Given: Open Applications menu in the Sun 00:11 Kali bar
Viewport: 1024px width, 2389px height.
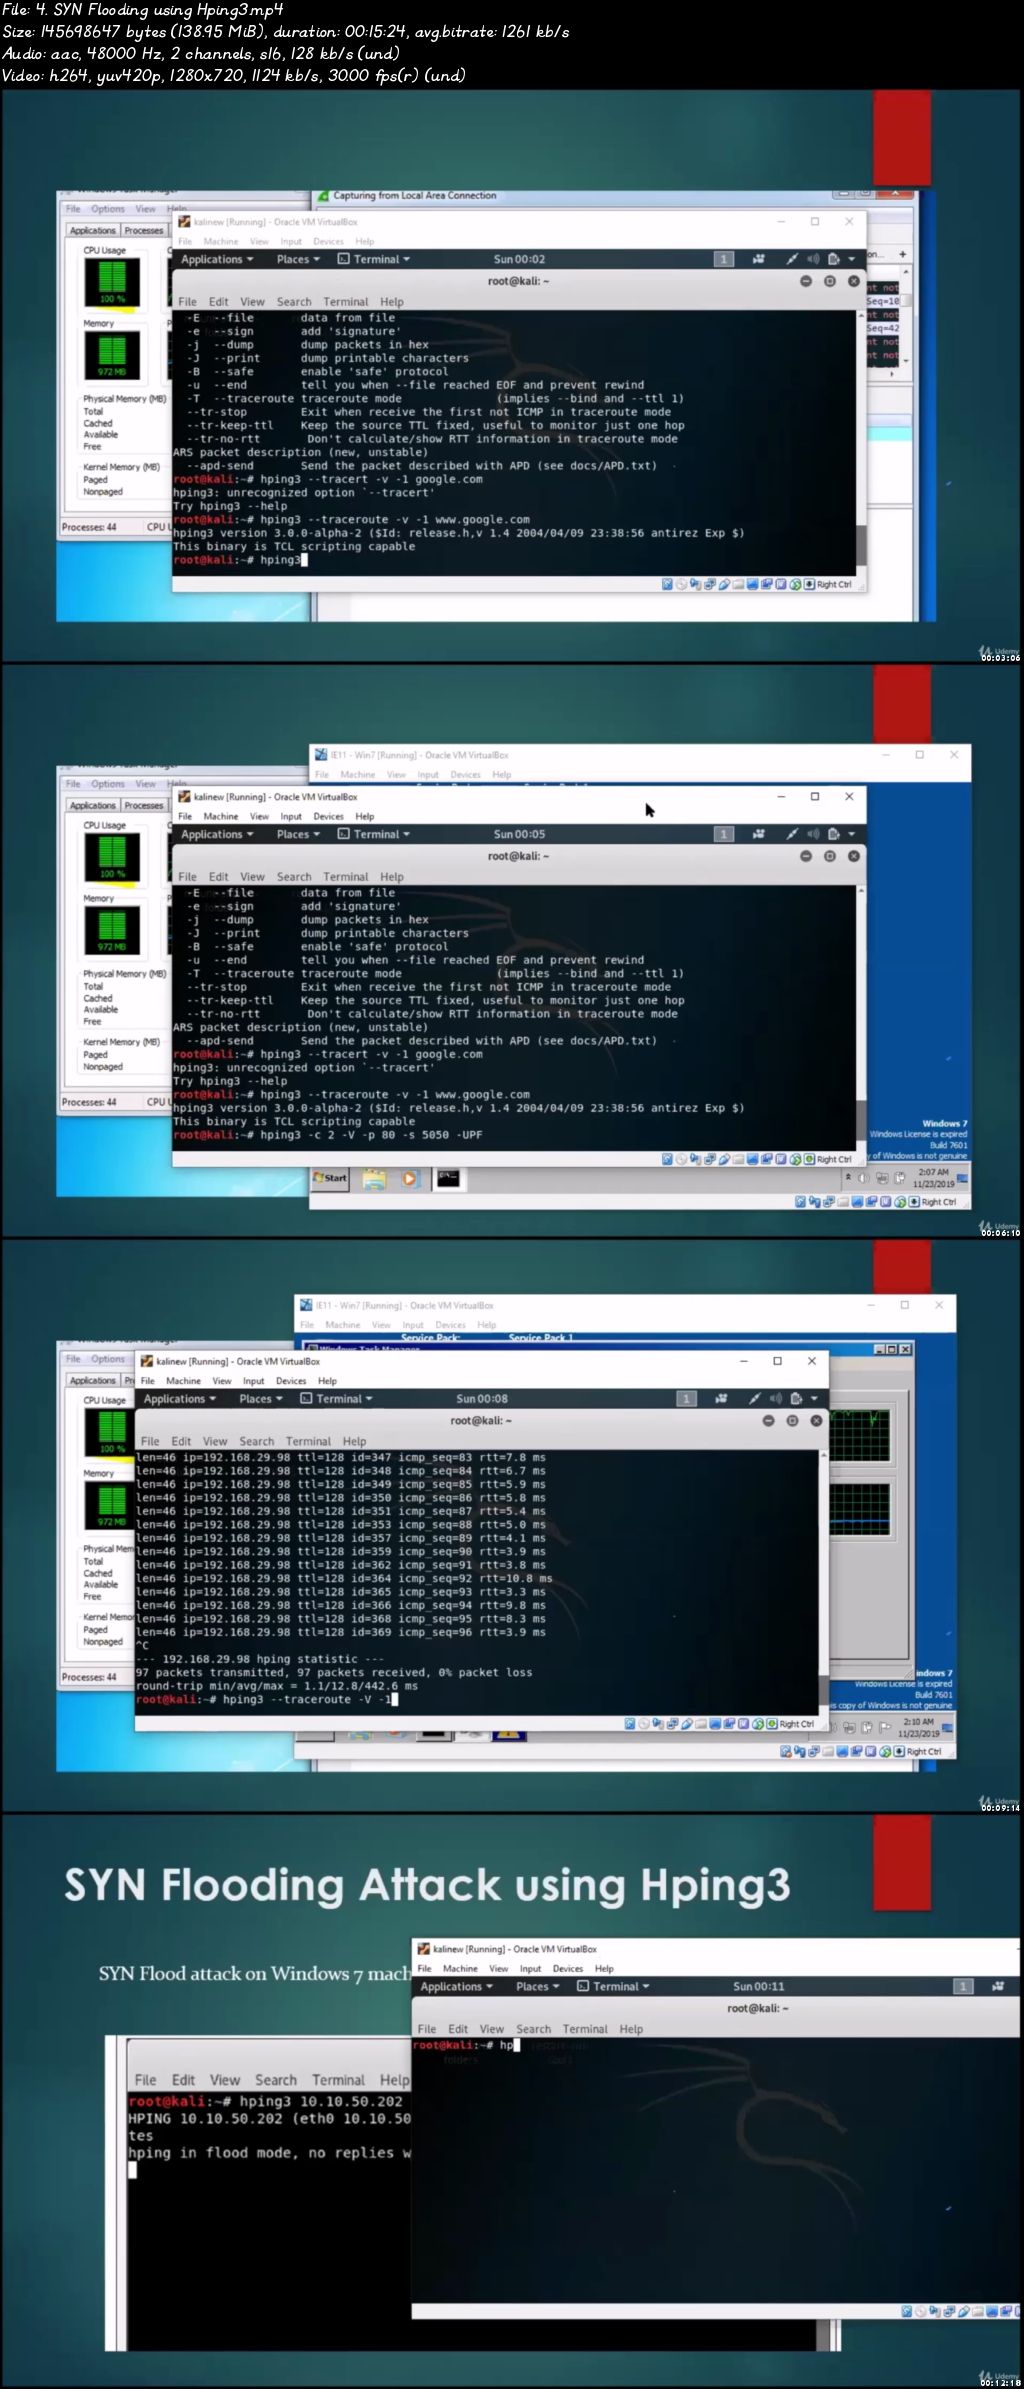Looking at the screenshot, I should [457, 1986].
